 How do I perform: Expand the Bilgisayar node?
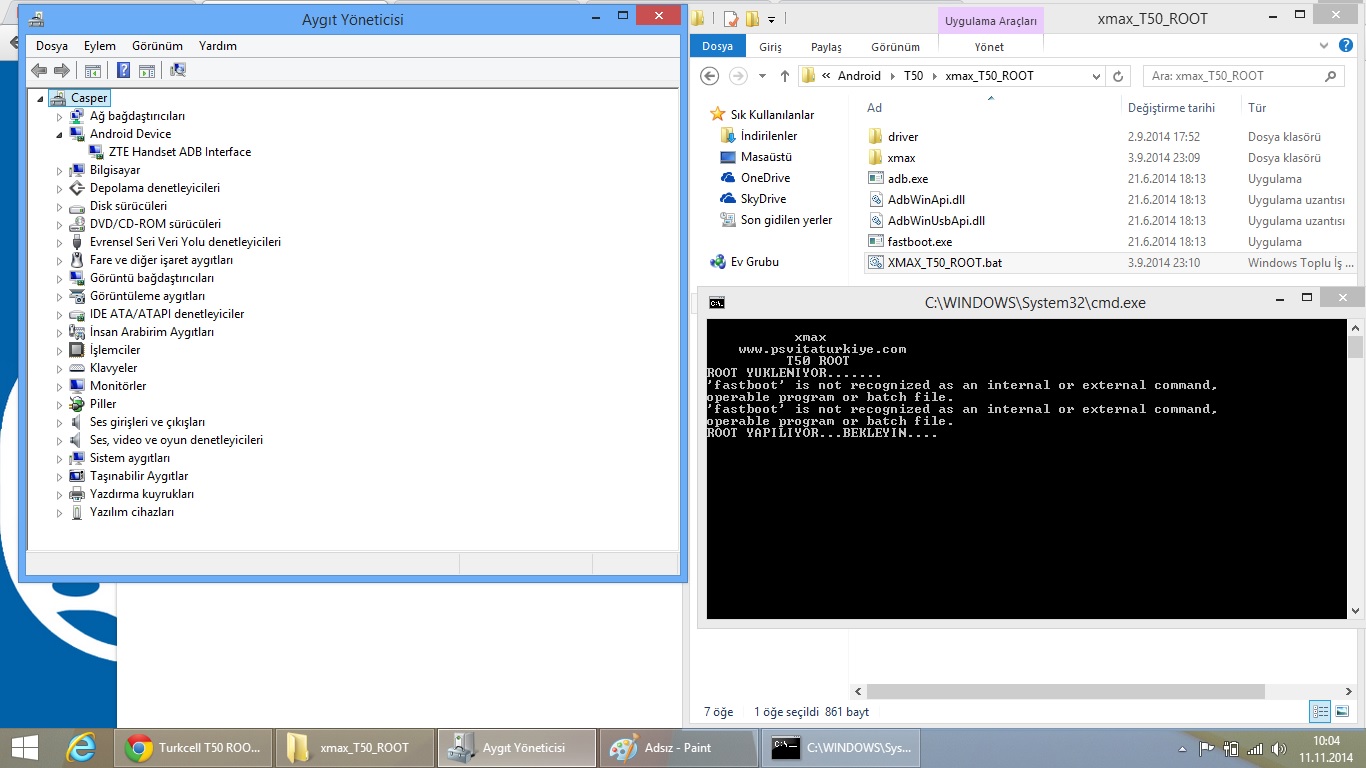click(x=59, y=170)
